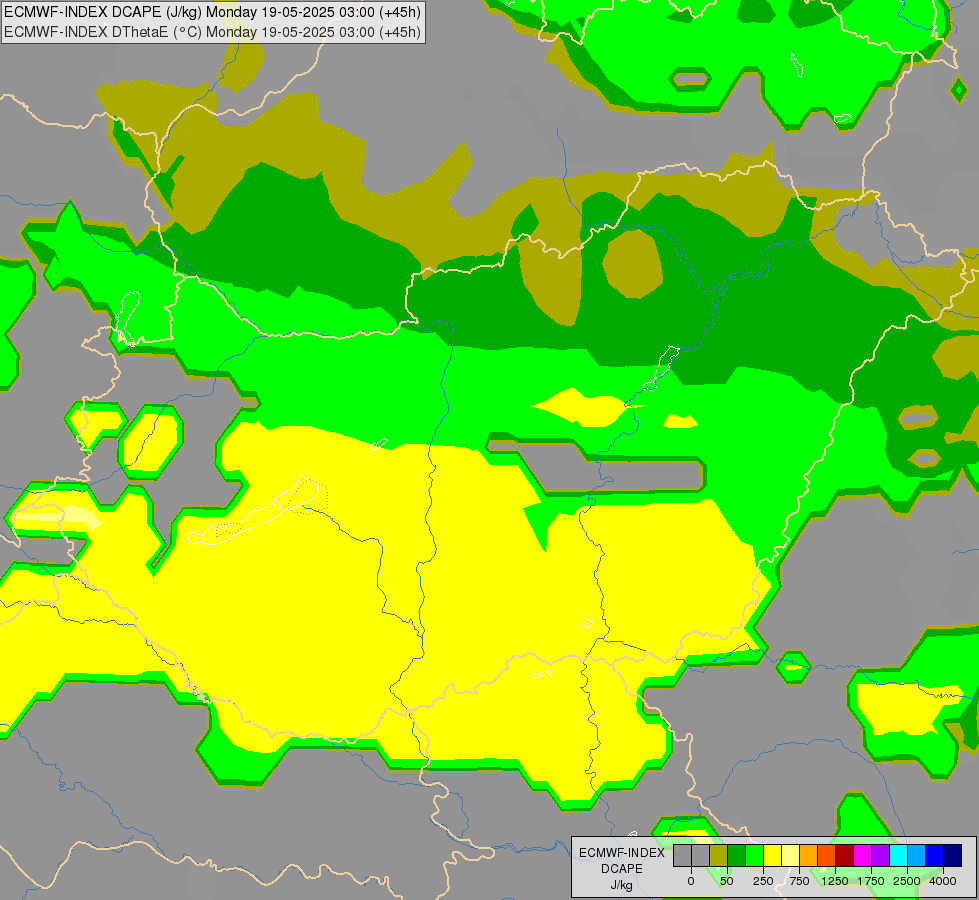This screenshot has width=979, height=900.
Task: Click the orange legend swatch
Action: [x=809, y=855]
